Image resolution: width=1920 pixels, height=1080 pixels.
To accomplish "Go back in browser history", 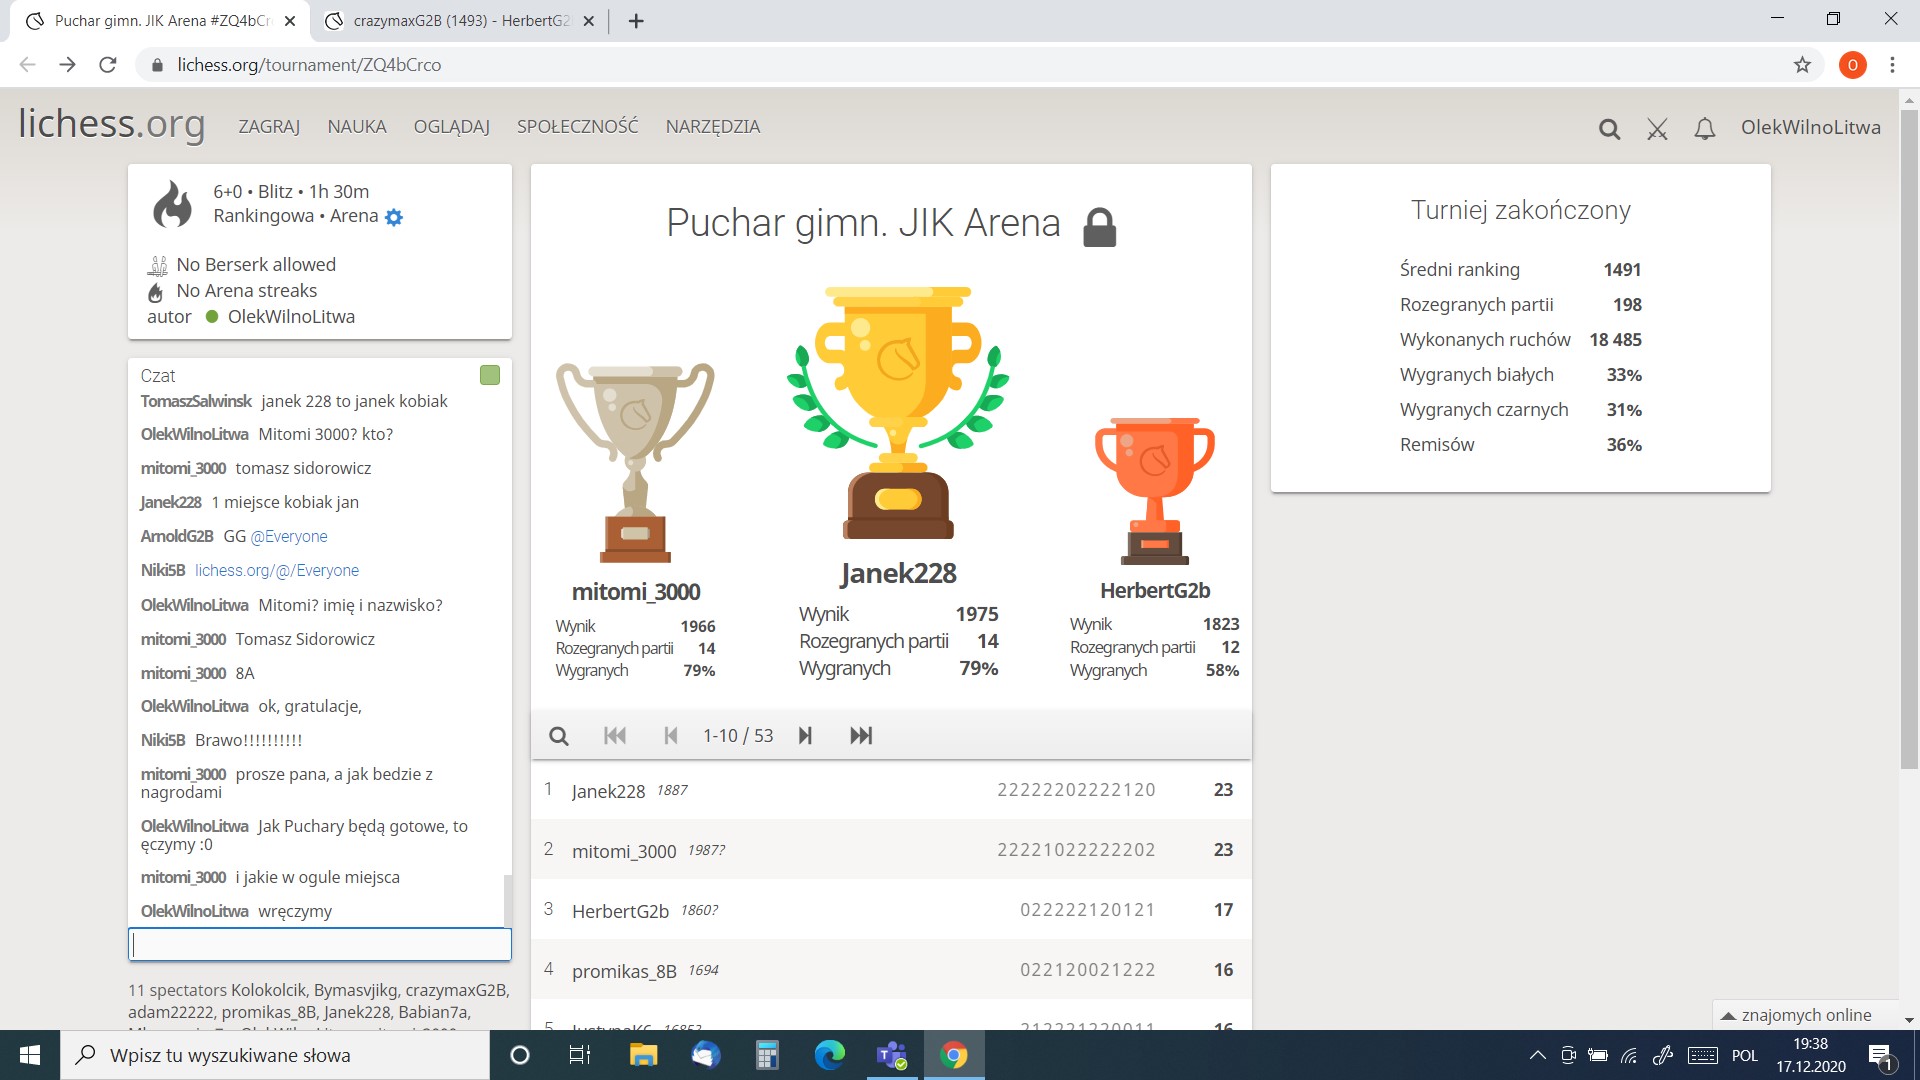I will pos(27,65).
